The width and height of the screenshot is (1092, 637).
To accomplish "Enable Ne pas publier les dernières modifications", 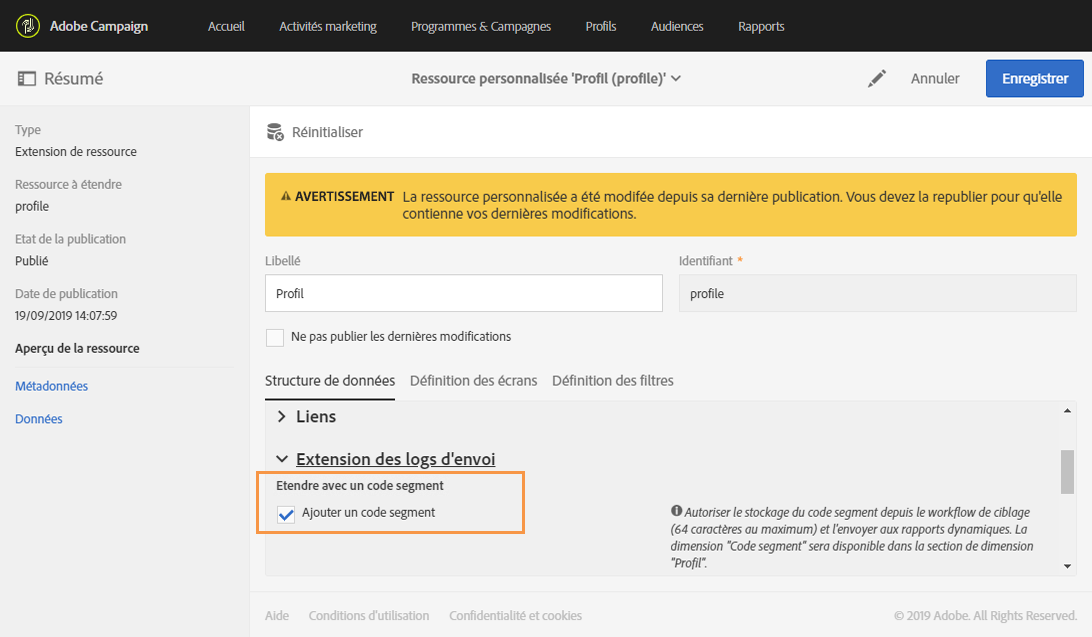I will pos(275,338).
